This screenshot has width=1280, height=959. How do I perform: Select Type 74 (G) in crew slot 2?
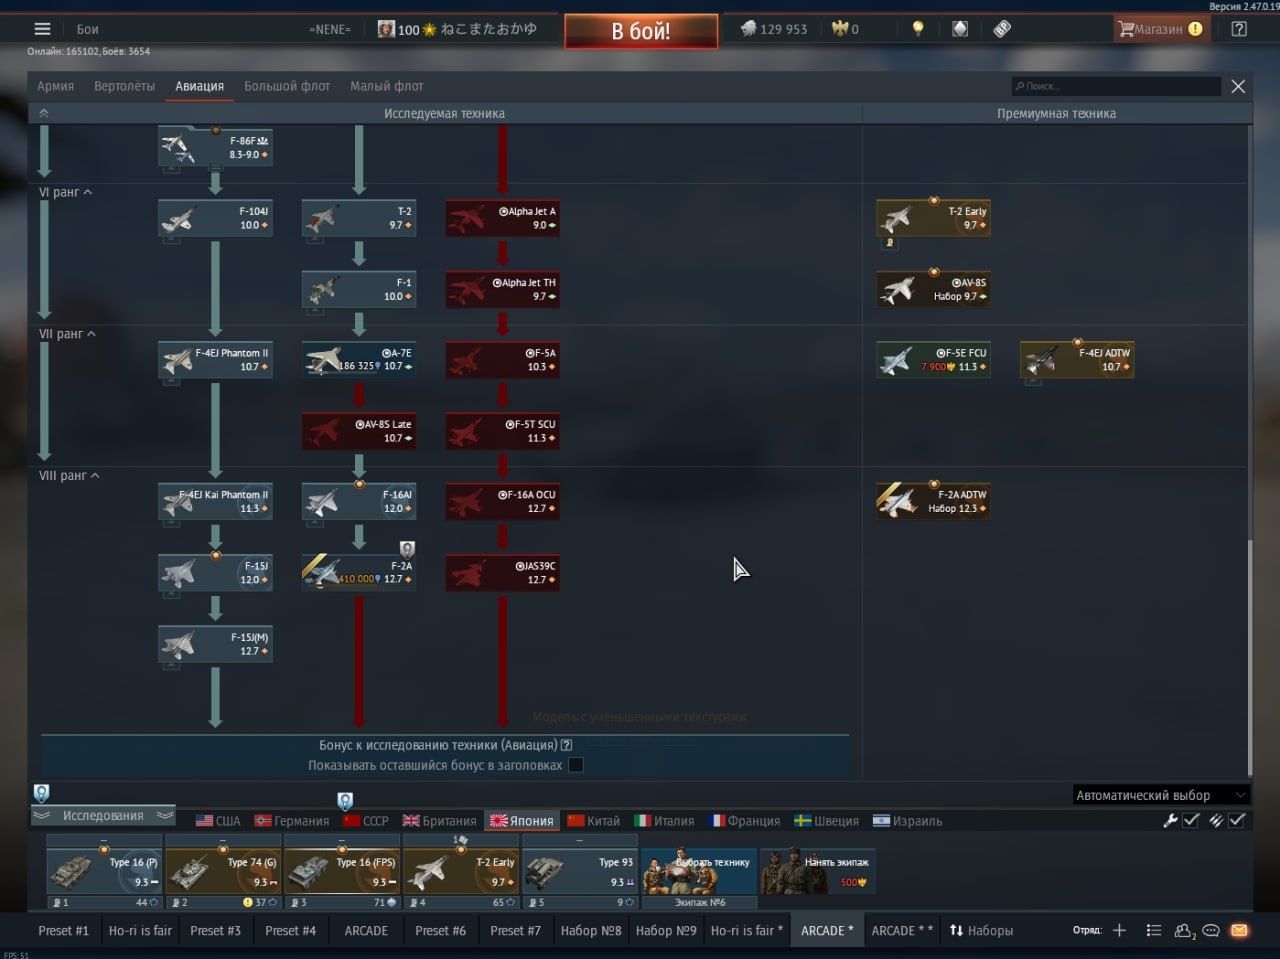point(223,871)
